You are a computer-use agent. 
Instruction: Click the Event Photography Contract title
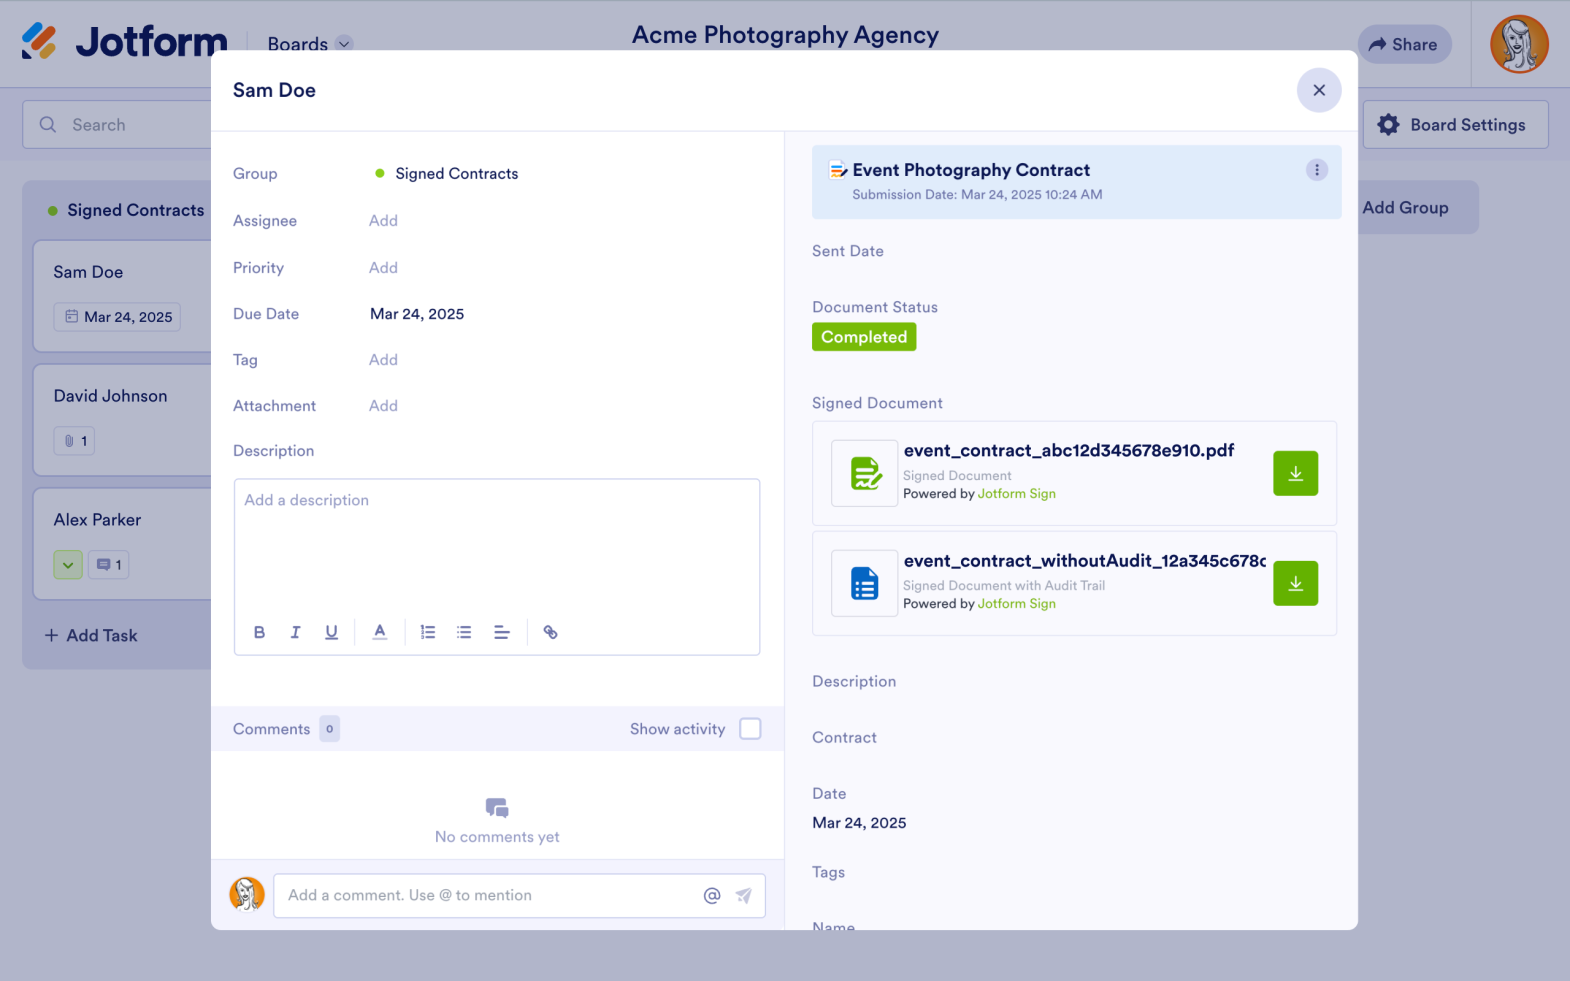(971, 170)
